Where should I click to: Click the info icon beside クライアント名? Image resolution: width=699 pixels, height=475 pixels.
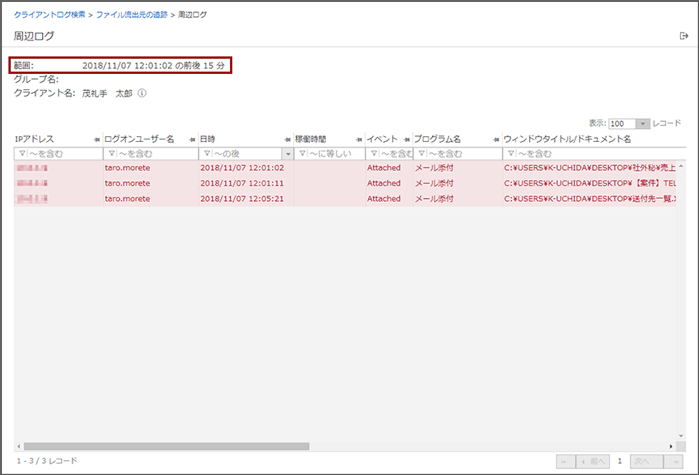click(x=142, y=93)
